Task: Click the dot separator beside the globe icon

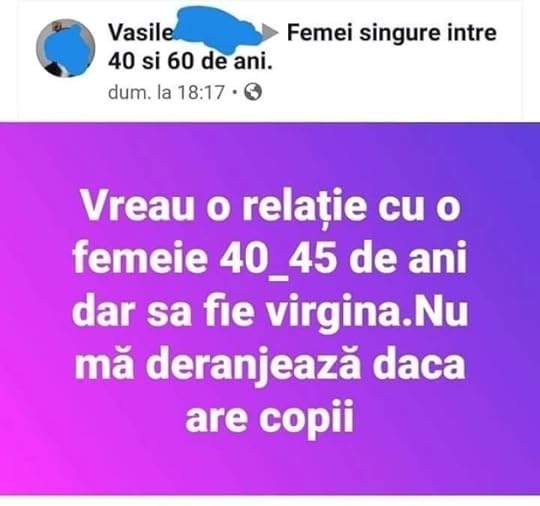Action: click(235, 92)
